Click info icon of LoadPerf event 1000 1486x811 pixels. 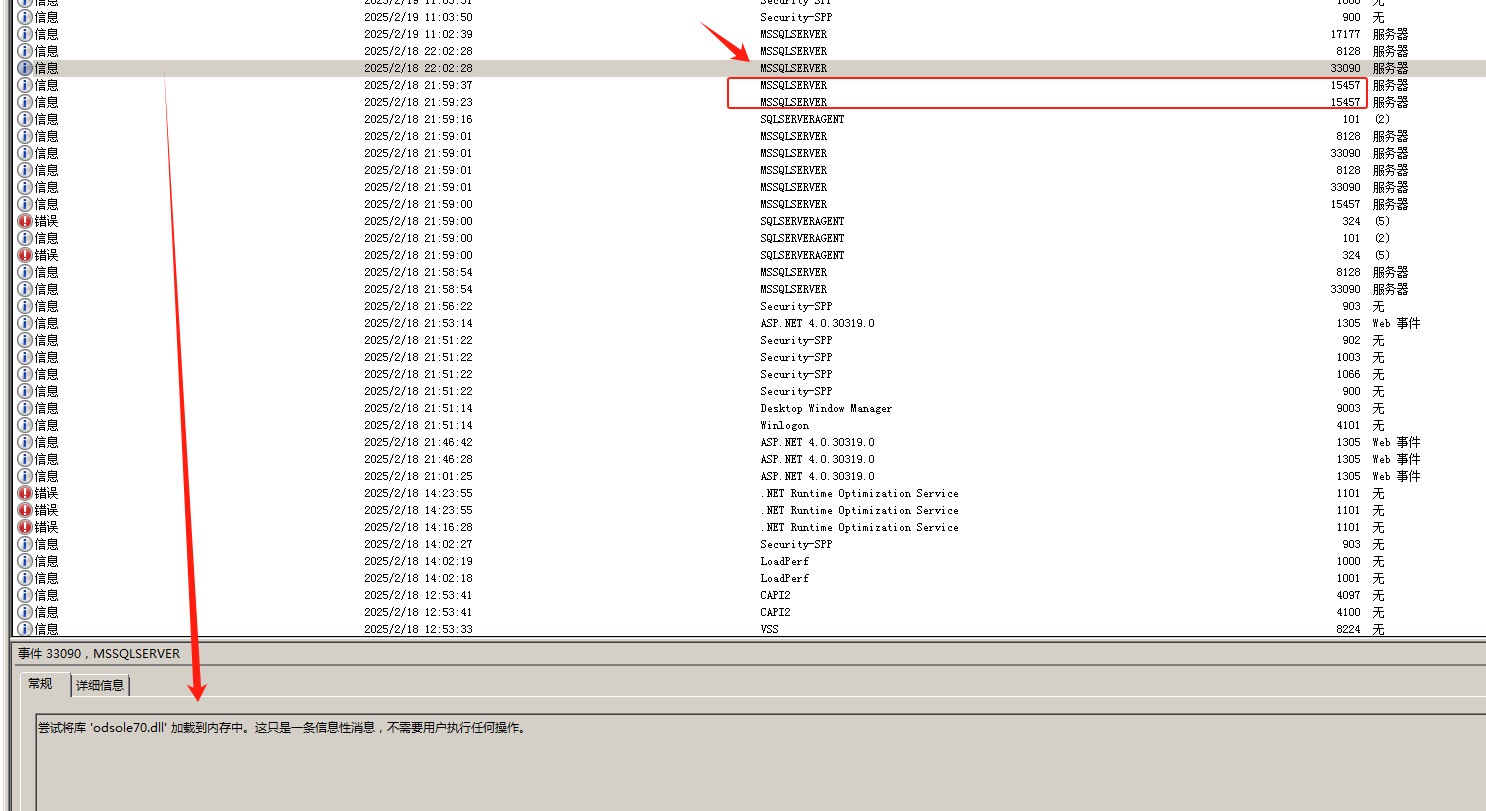[x=25, y=561]
